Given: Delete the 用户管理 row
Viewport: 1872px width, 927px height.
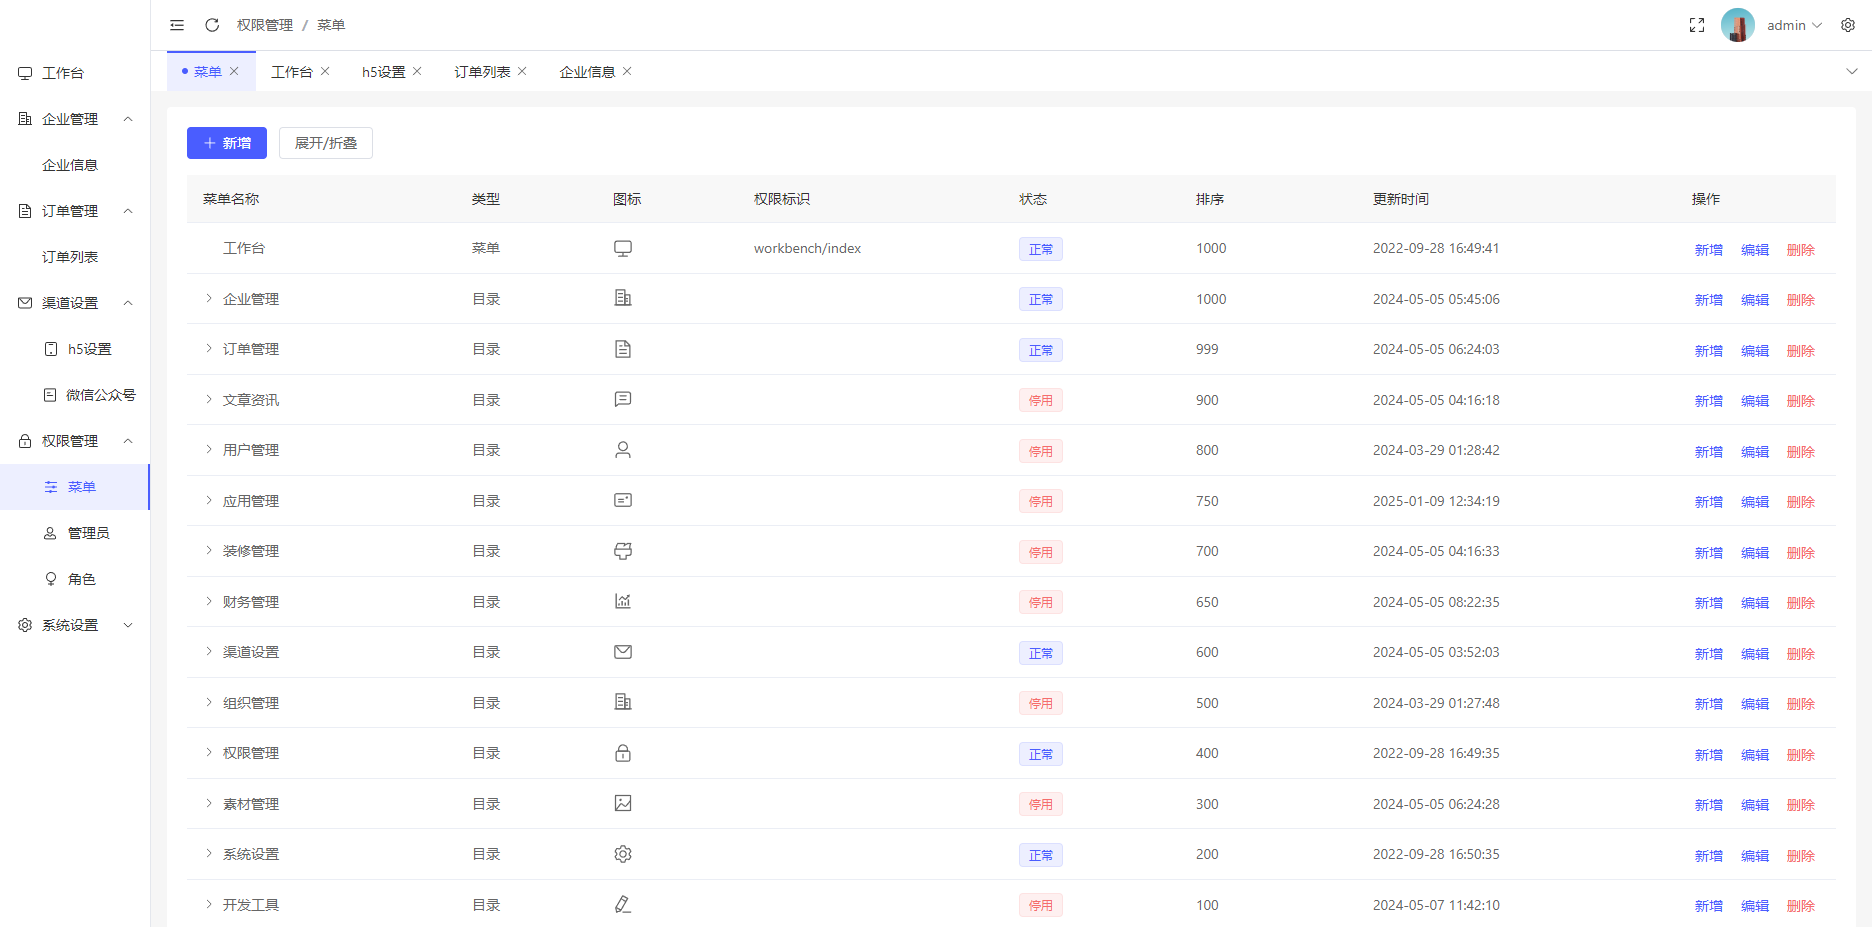Looking at the screenshot, I should click(x=1800, y=452).
